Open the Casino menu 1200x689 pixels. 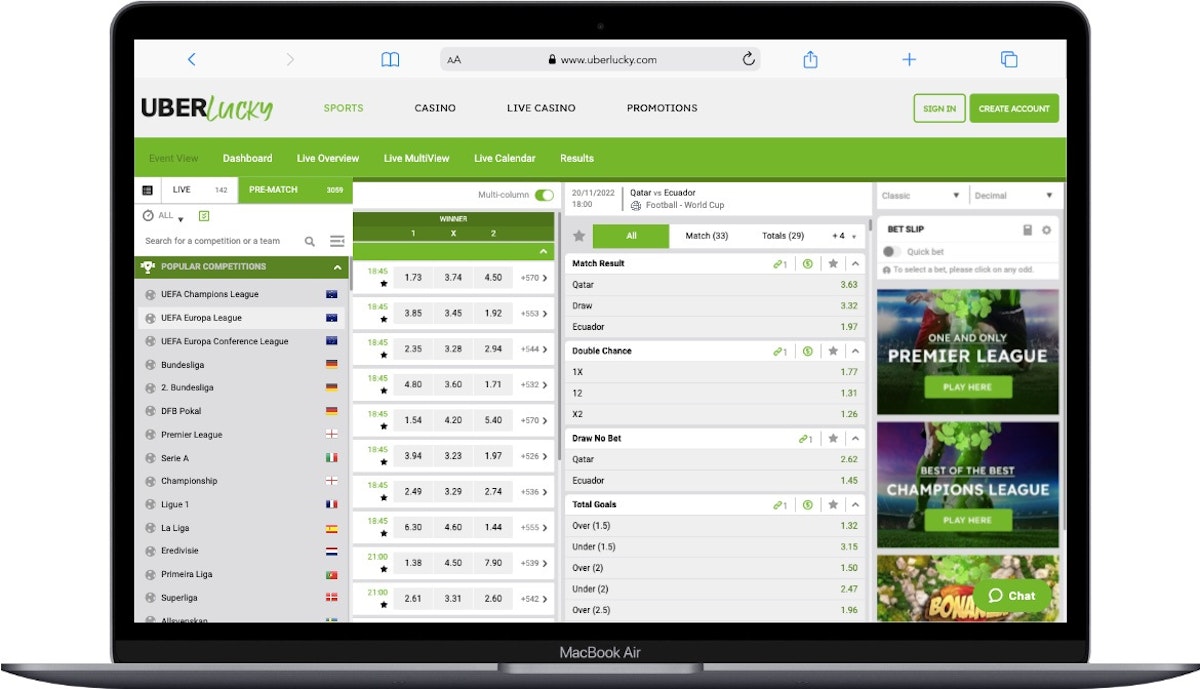click(x=435, y=108)
